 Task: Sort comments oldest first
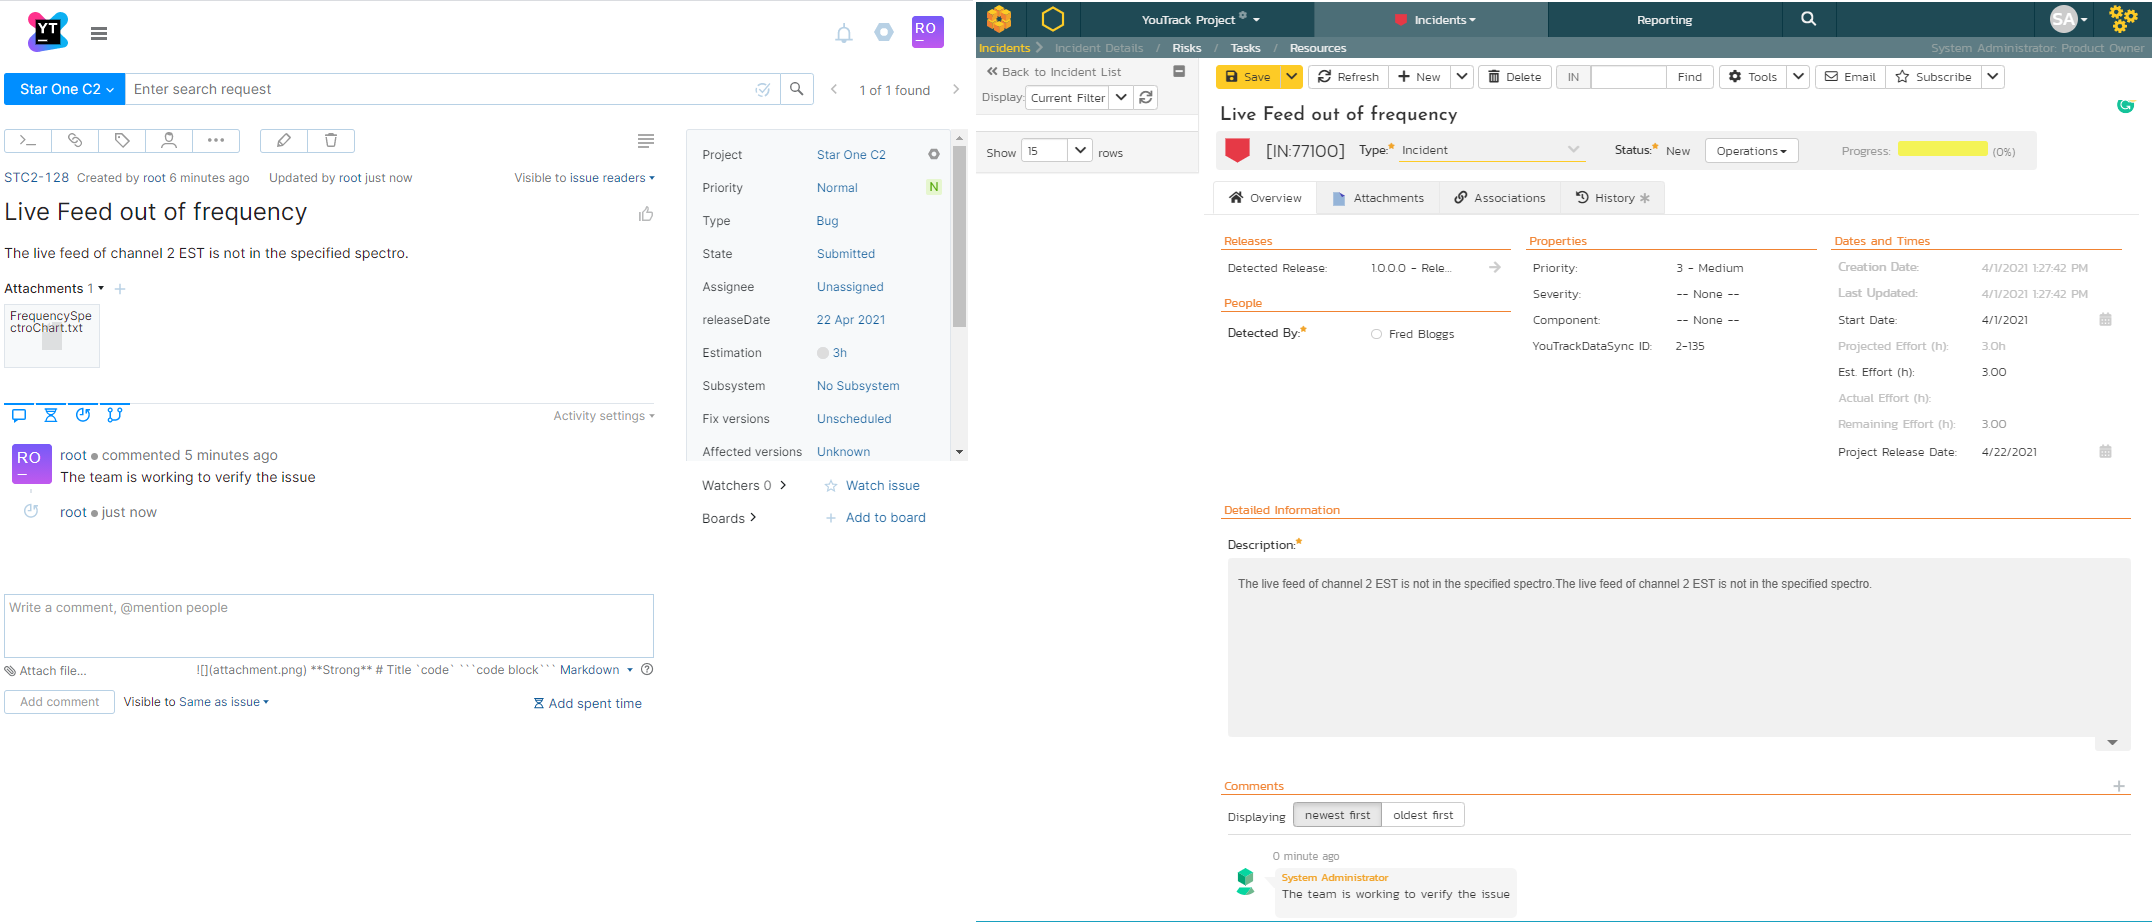pos(1423,815)
